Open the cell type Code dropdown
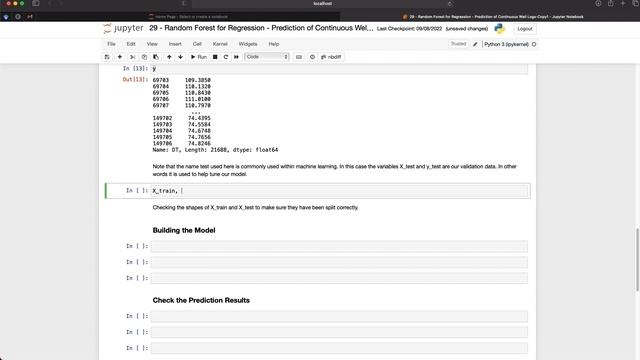The width and height of the screenshot is (640, 360). tap(267, 57)
